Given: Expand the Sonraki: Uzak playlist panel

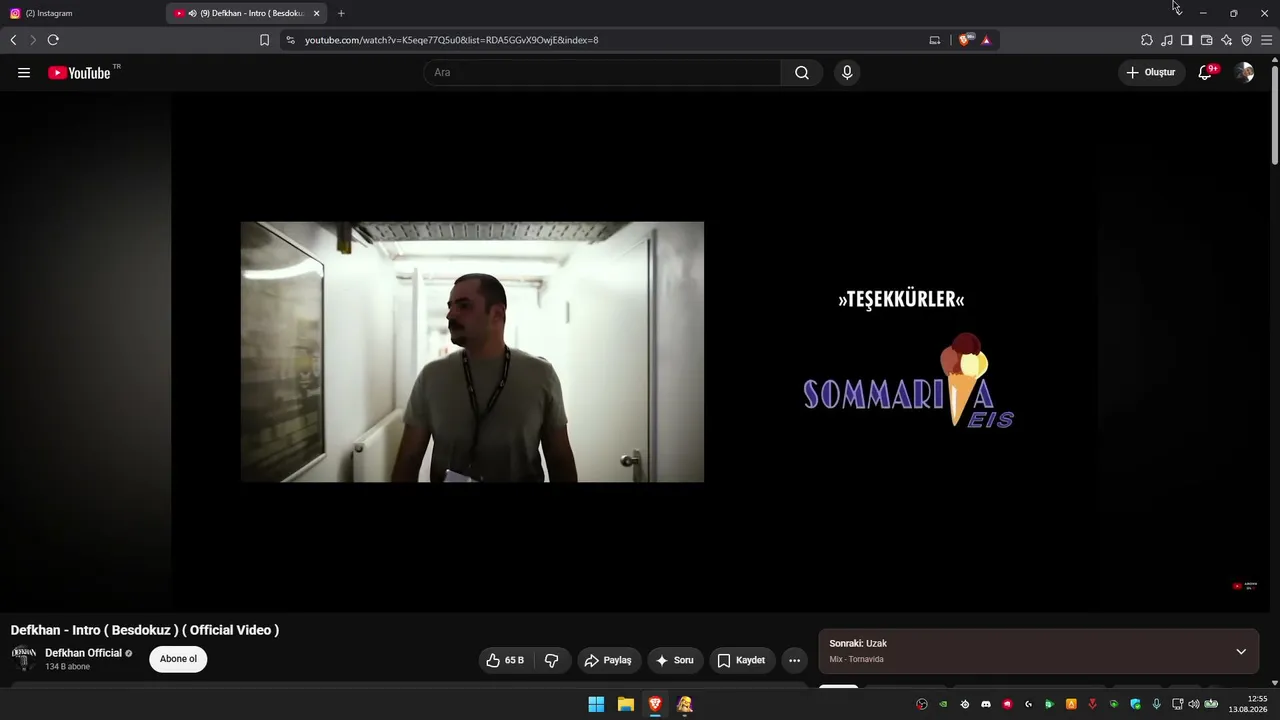Looking at the screenshot, I should (x=1241, y=652).
